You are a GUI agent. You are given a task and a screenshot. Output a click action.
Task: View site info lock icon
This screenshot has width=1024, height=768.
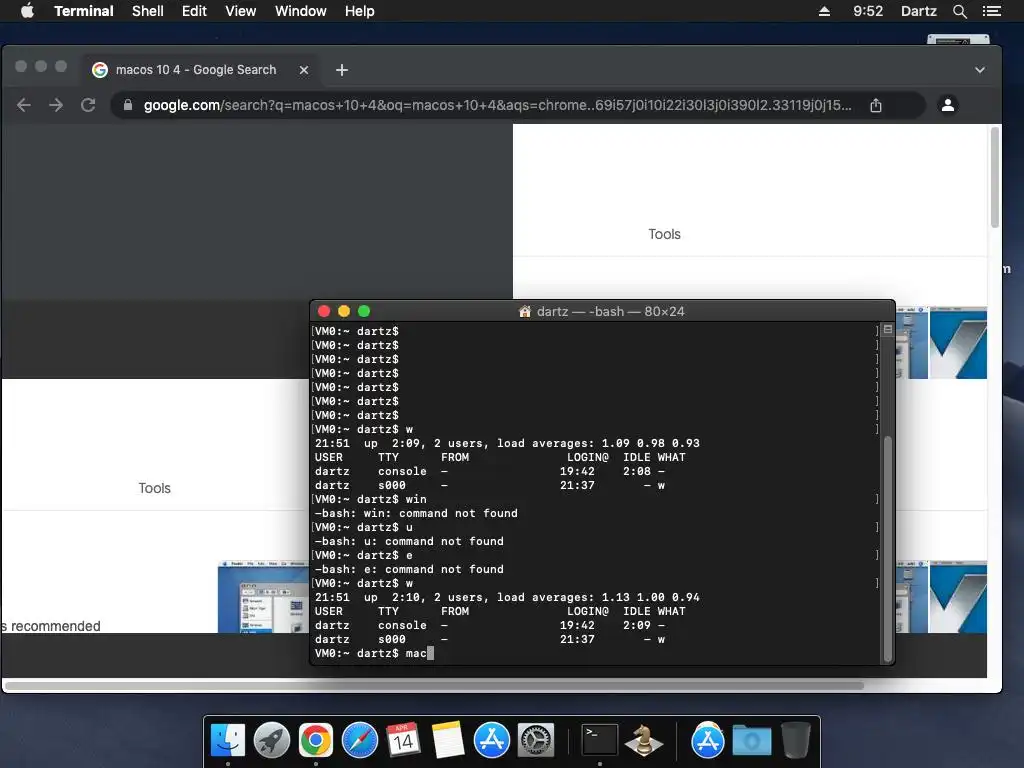click(x=128, y=105)
